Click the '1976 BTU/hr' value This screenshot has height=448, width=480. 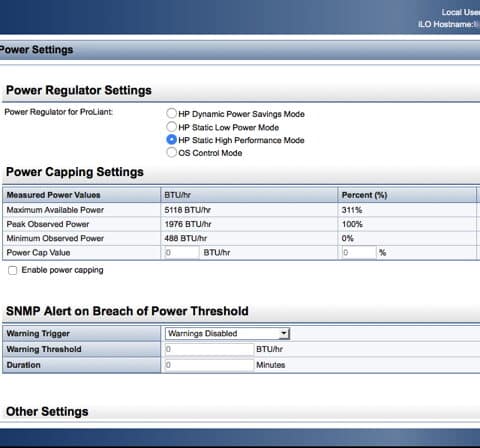point(188,224)
